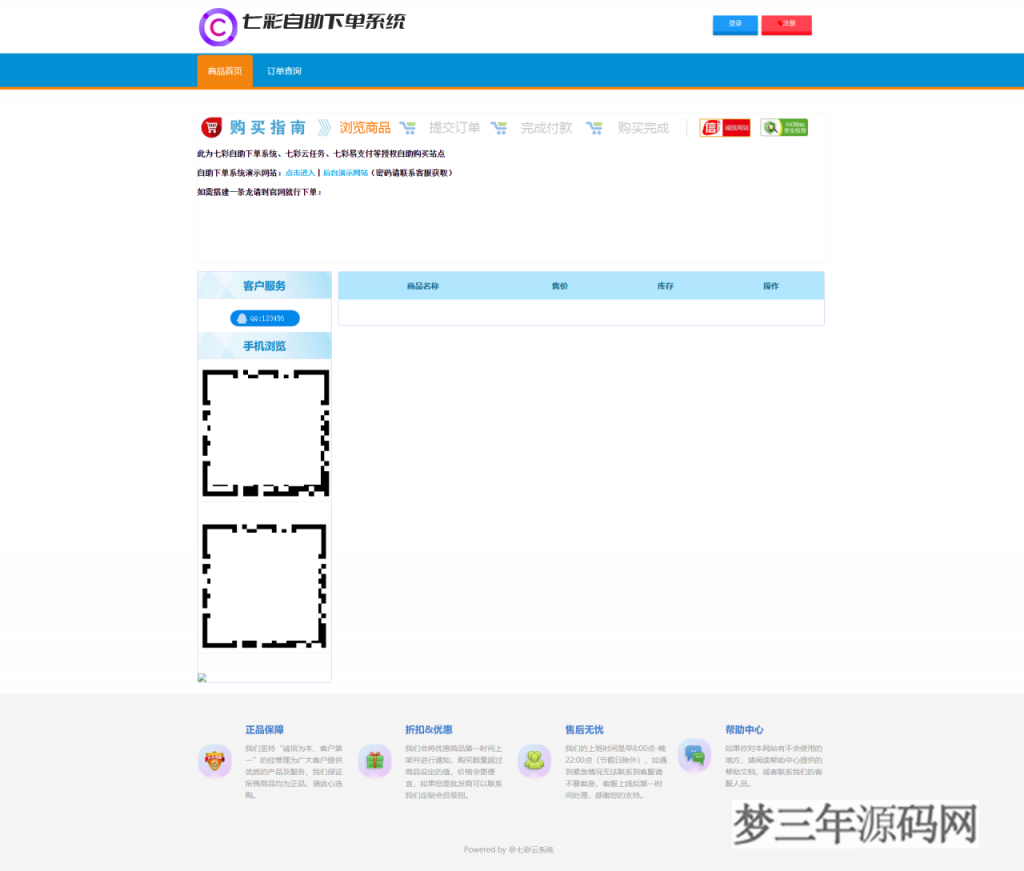Click the red 购买指南 shopping cart icon
The height and width of the screenshot is (871, 1024).
coord(211,127)
